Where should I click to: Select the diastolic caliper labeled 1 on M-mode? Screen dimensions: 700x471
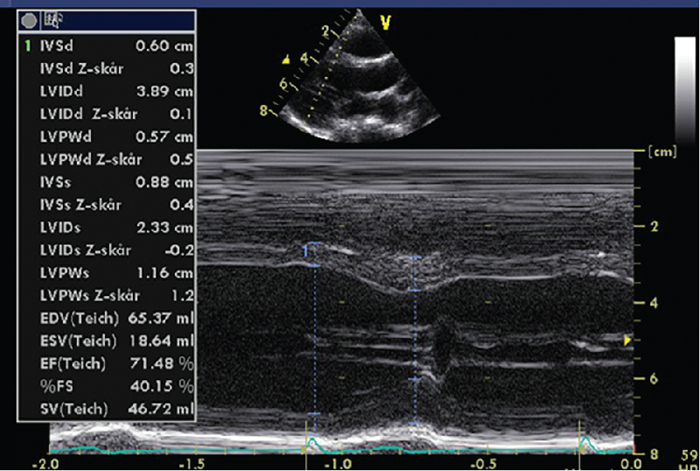(x=314, y=255)
